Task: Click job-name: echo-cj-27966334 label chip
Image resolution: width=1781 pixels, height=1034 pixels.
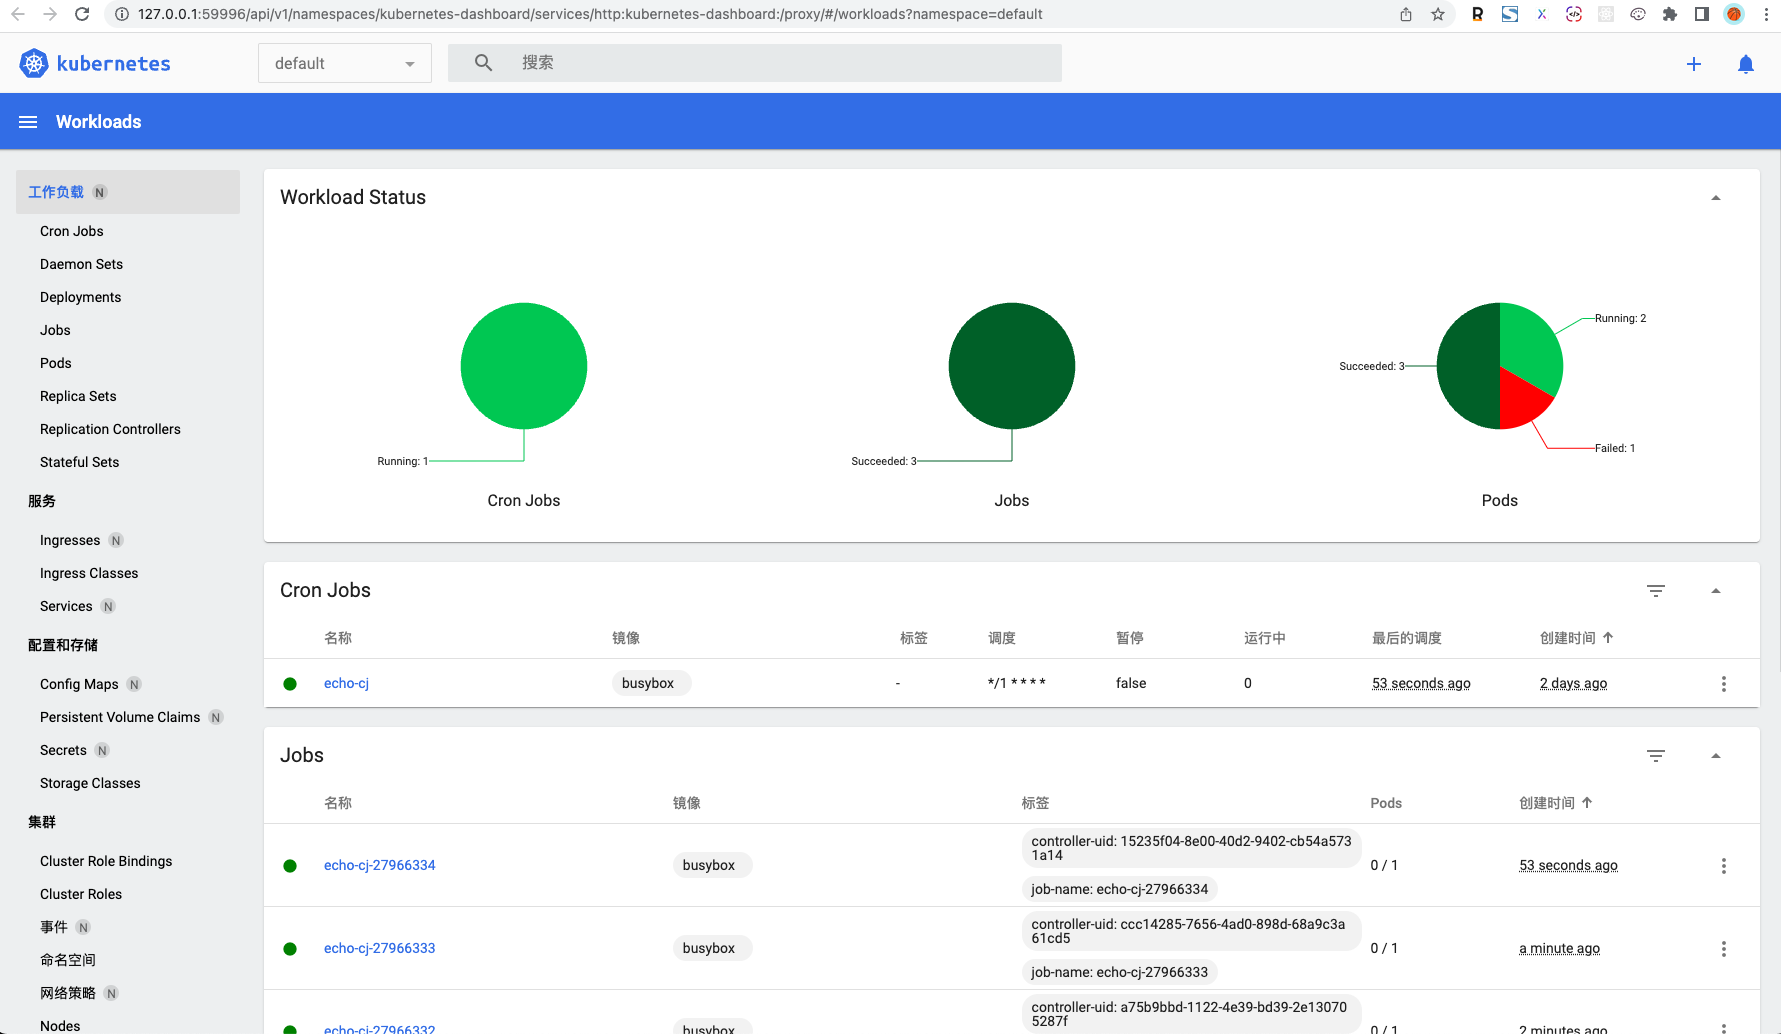Action: pyautogui.click(x=1120, y=889)
